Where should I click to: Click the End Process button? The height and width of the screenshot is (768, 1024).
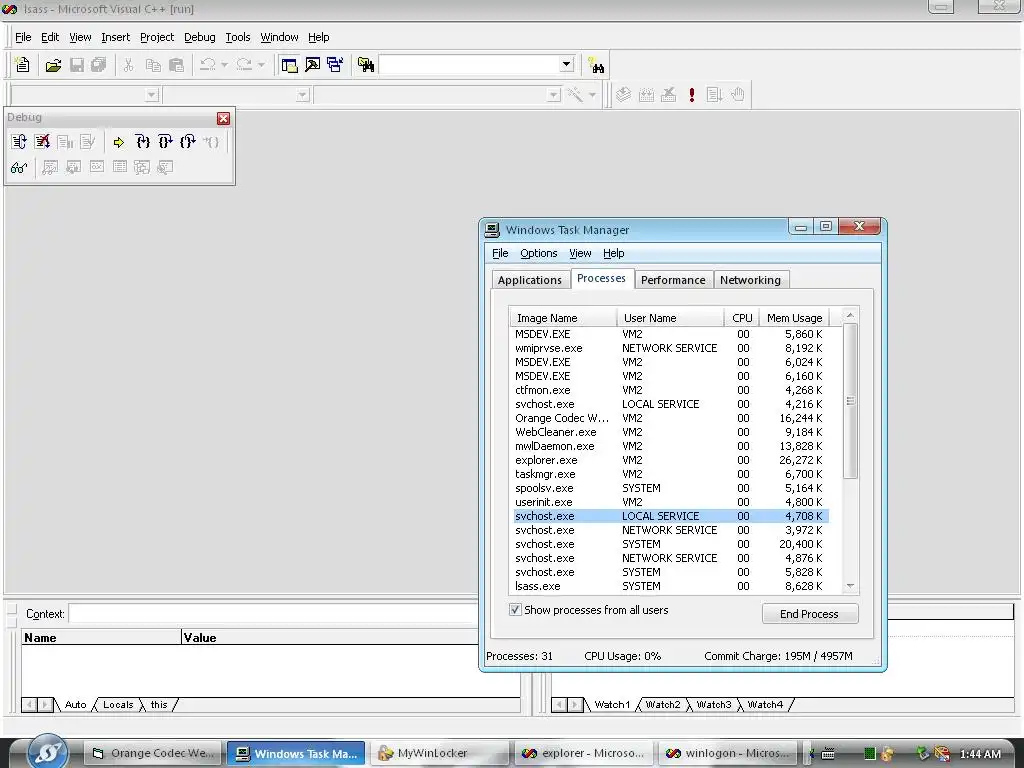point(809,614)
